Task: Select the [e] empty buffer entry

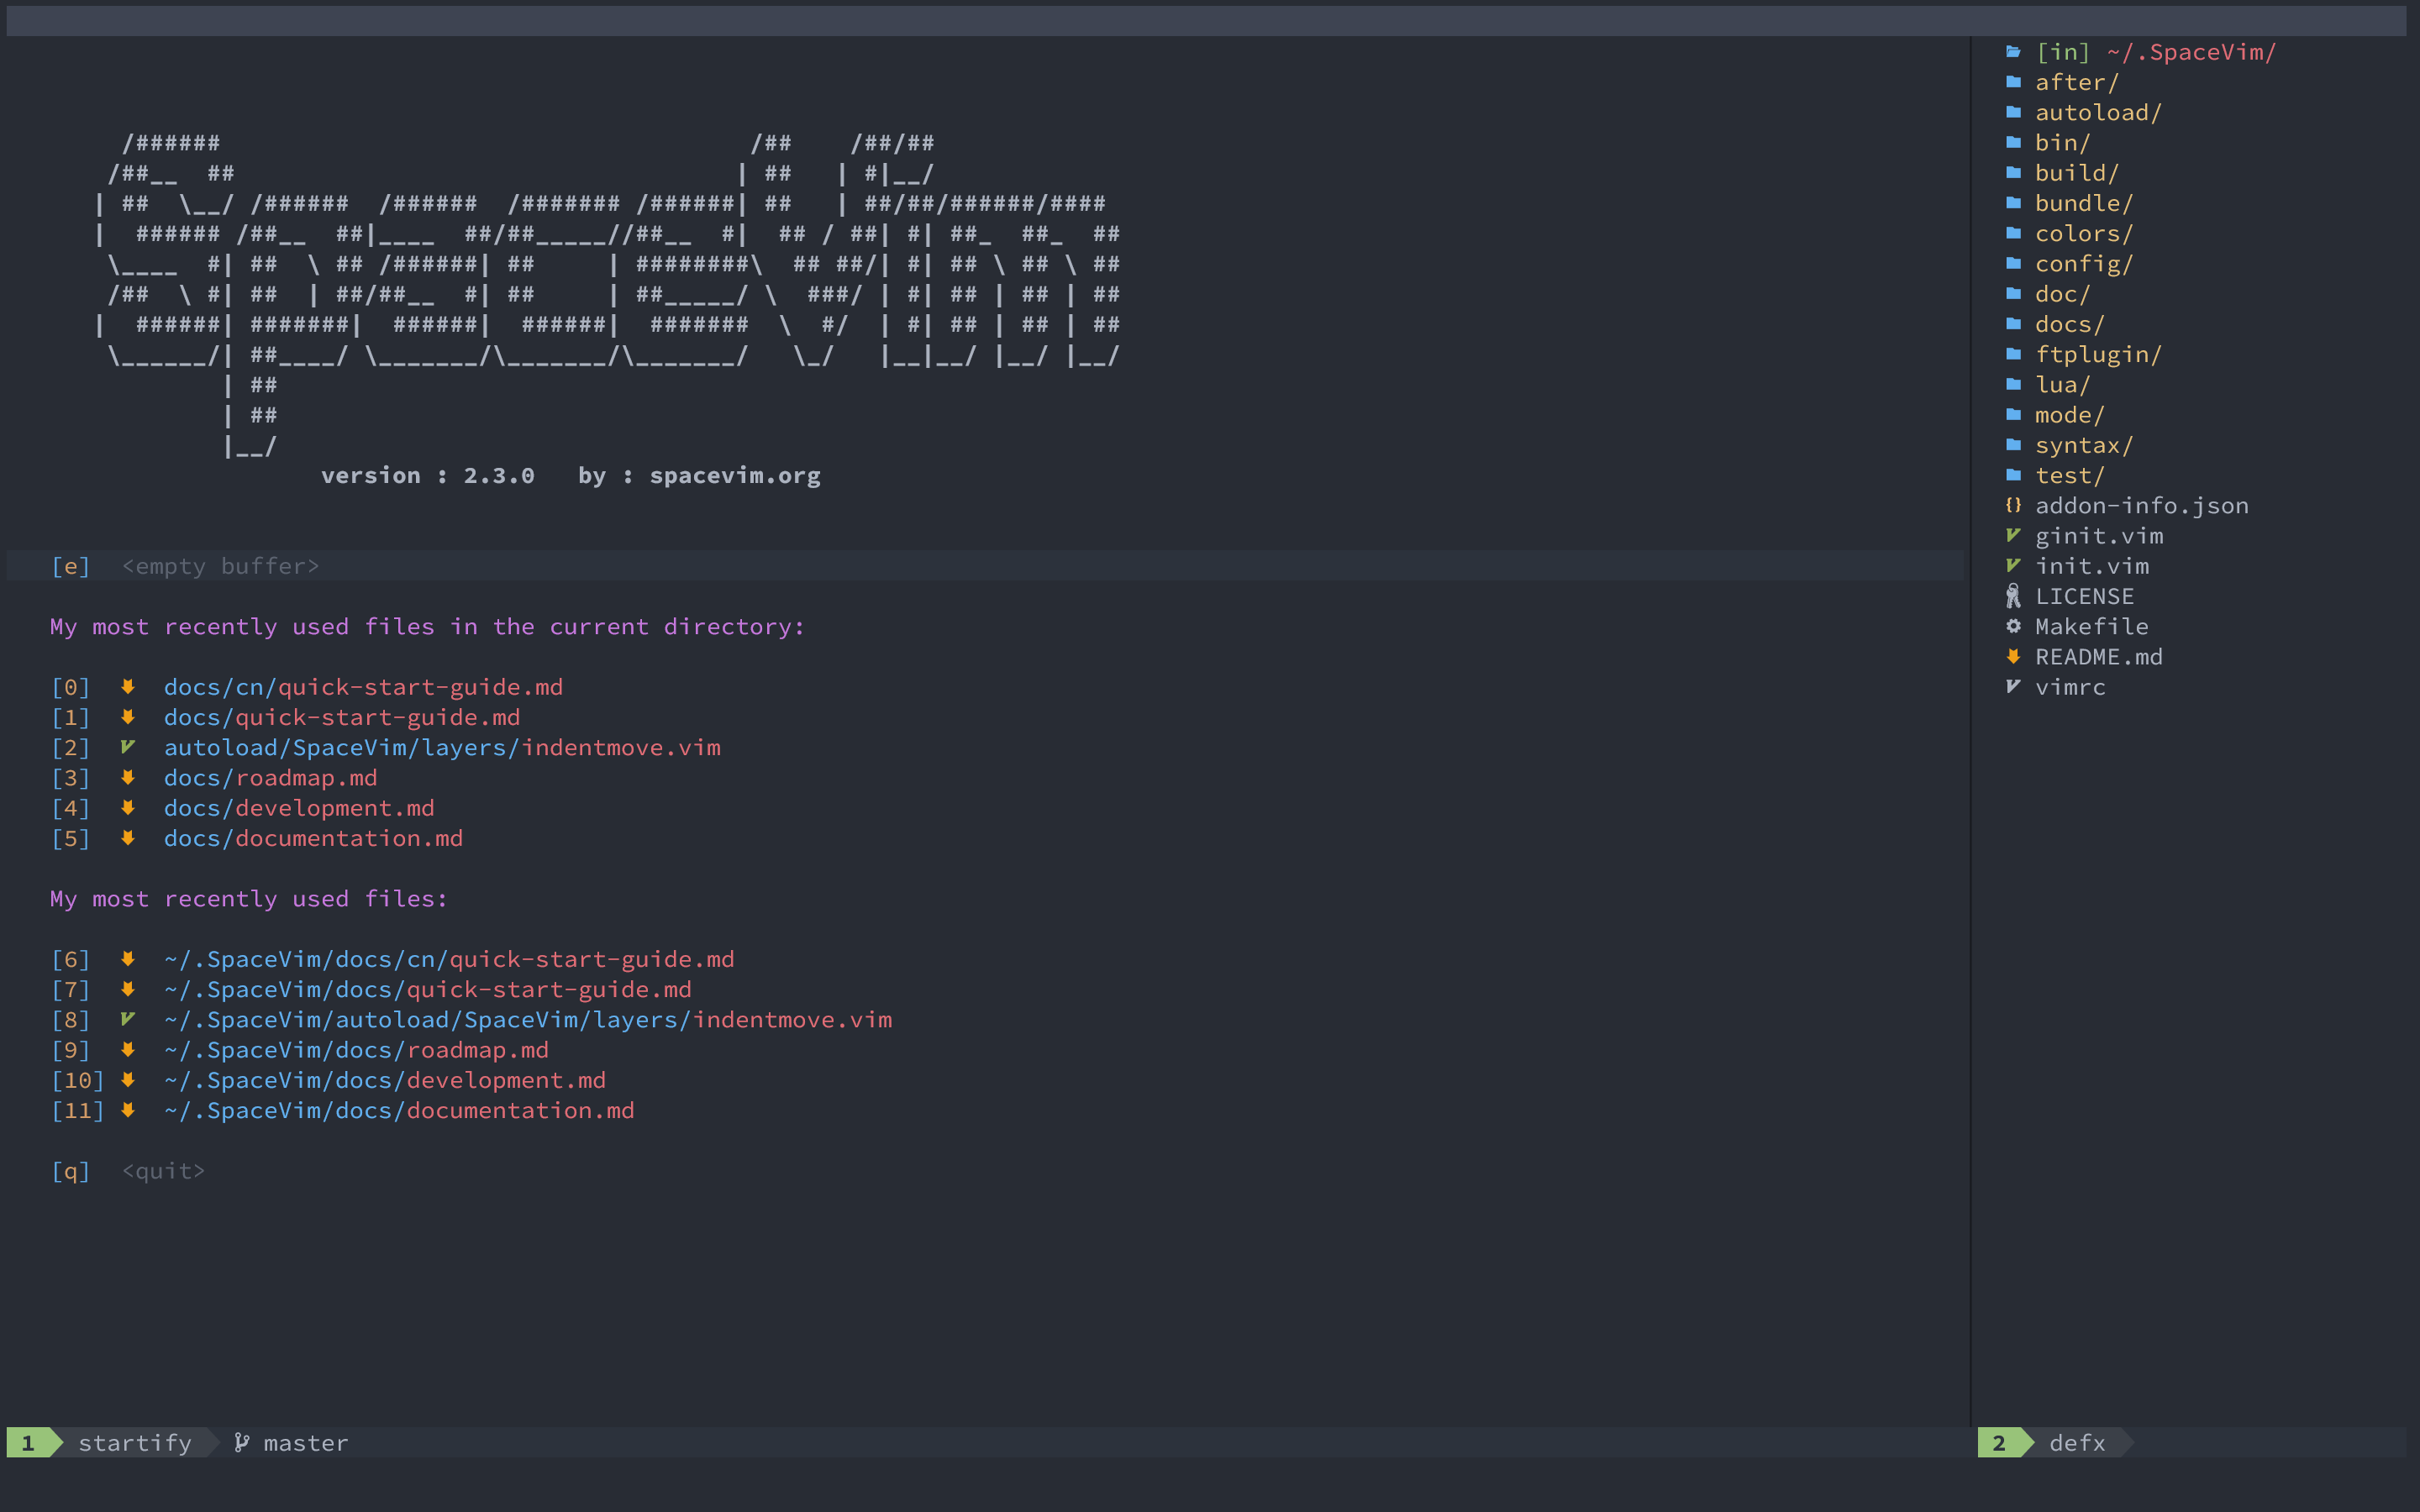Action: (x=185, y=566)
